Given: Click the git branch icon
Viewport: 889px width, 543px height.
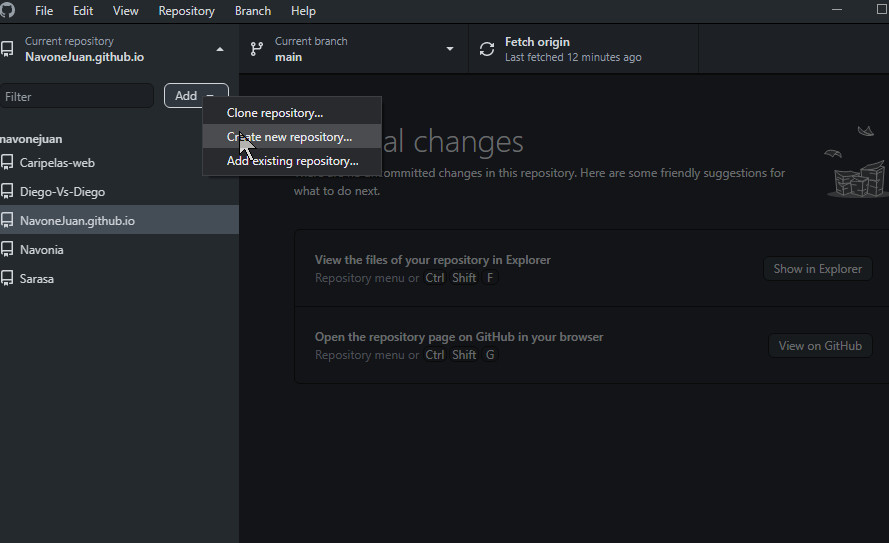Looking at the screenshot, I should (257, 49).
